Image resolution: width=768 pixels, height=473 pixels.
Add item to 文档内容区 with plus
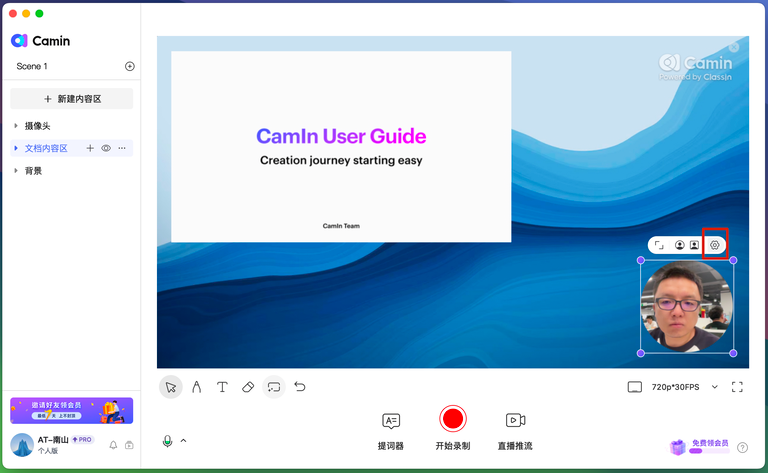(x=90, y=148)
